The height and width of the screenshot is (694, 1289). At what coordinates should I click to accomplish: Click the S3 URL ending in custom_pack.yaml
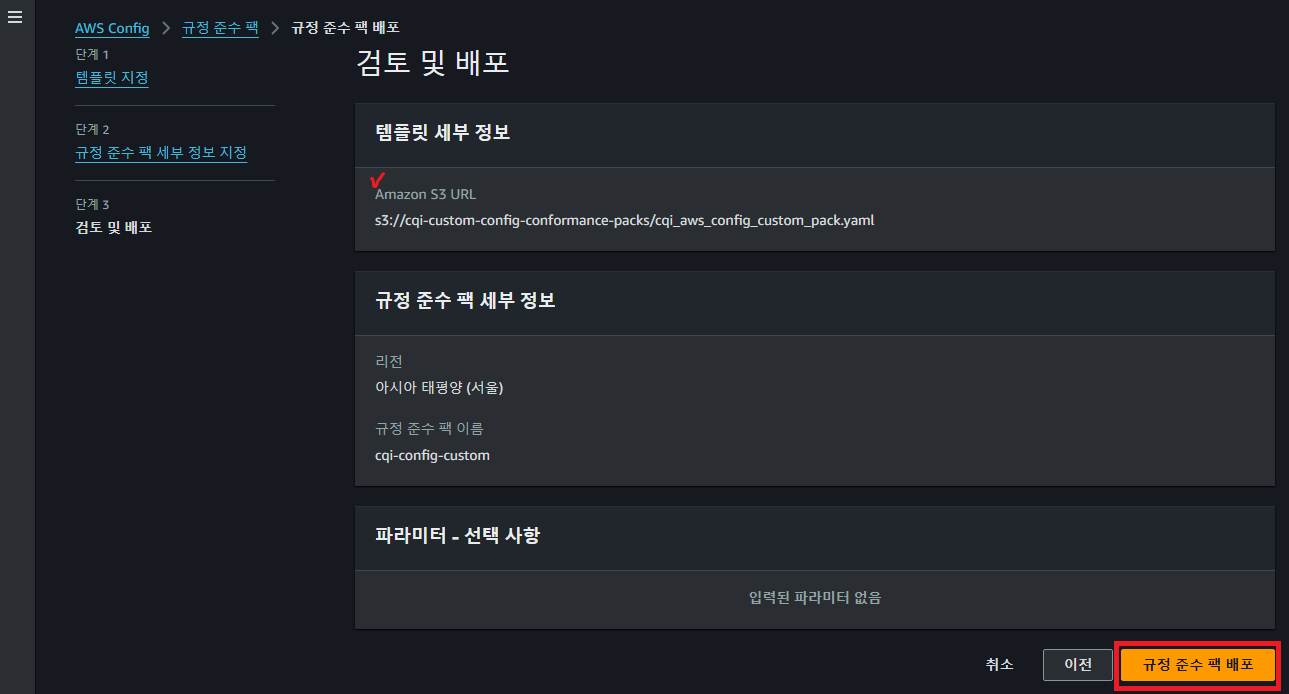click(x=624, y=220)
